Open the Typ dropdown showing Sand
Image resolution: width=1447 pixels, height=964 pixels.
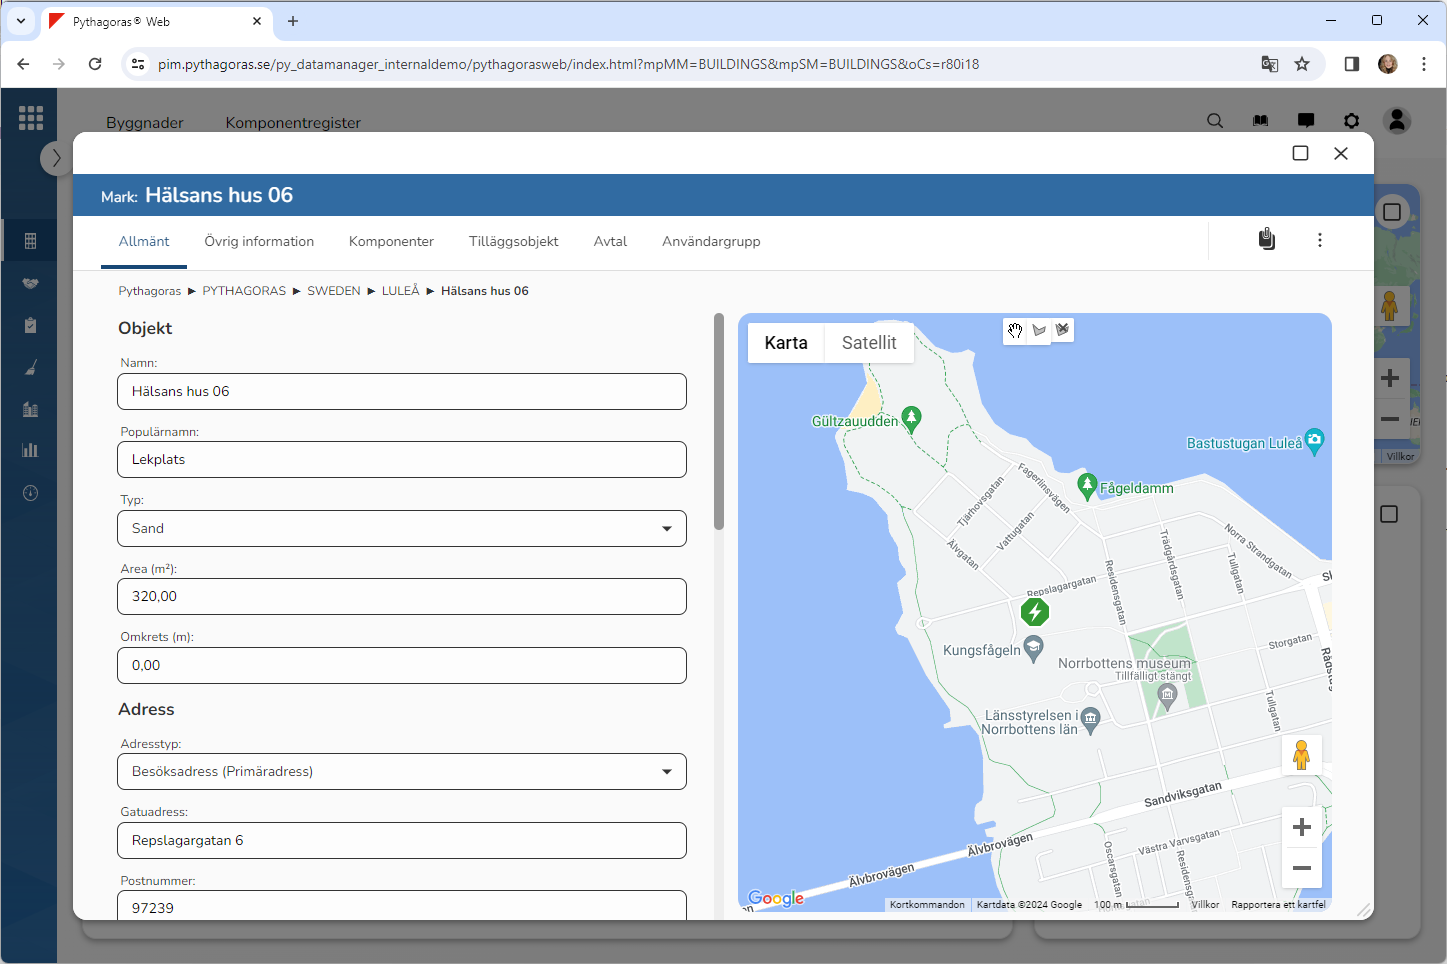[x=402, y=528]
